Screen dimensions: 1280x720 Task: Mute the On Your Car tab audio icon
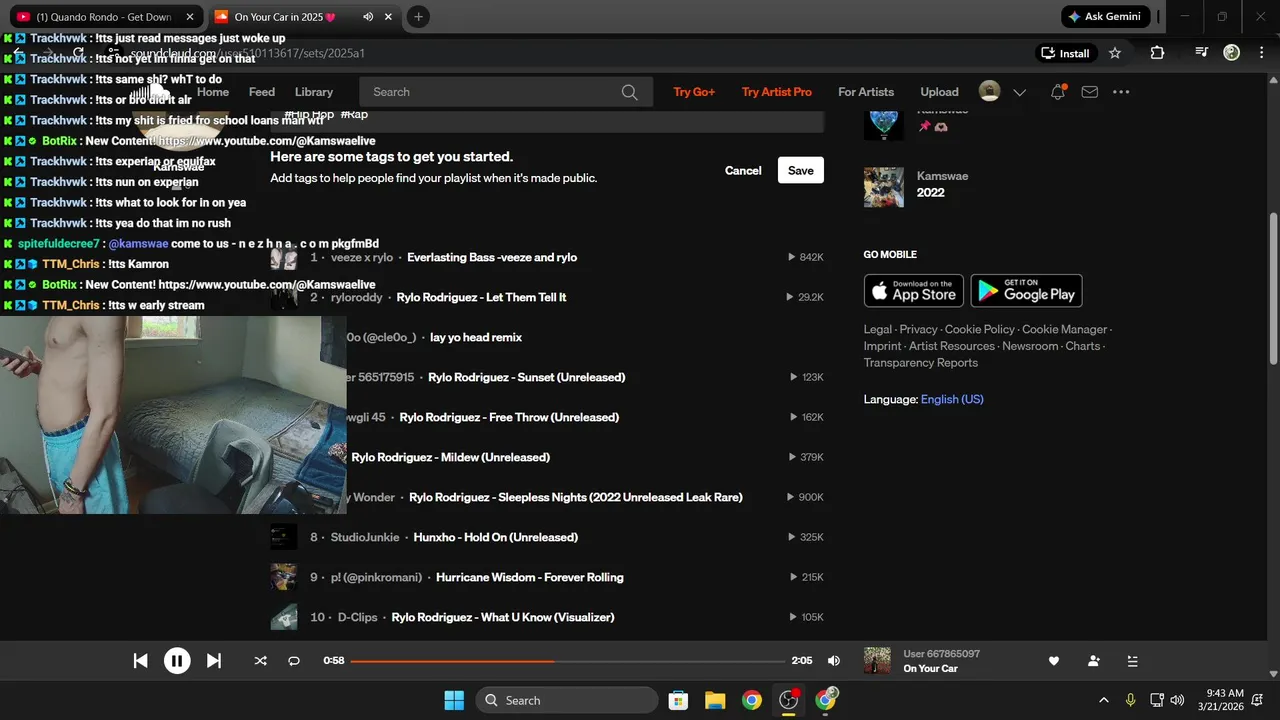point(368,17)
